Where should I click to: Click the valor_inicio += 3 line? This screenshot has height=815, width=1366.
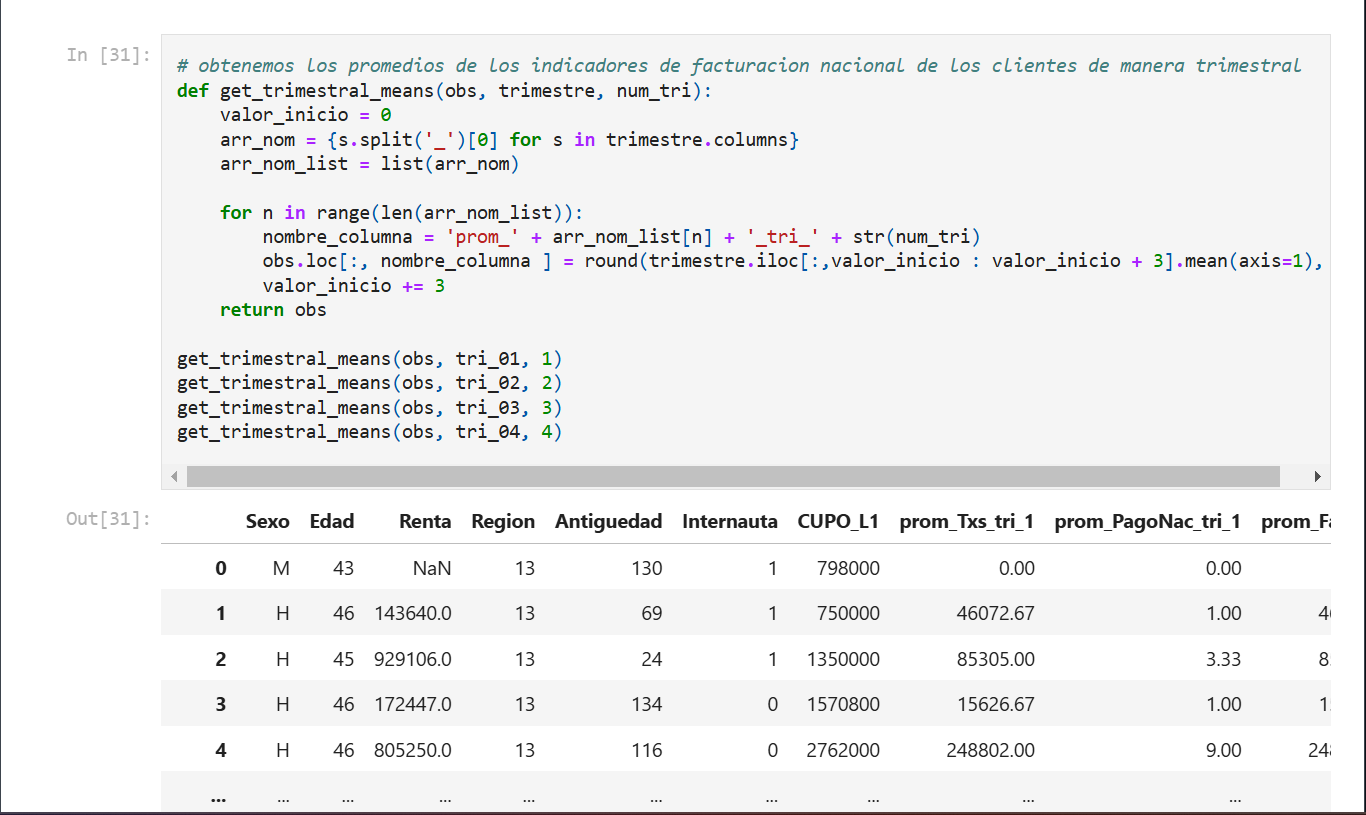coord(354,286)
